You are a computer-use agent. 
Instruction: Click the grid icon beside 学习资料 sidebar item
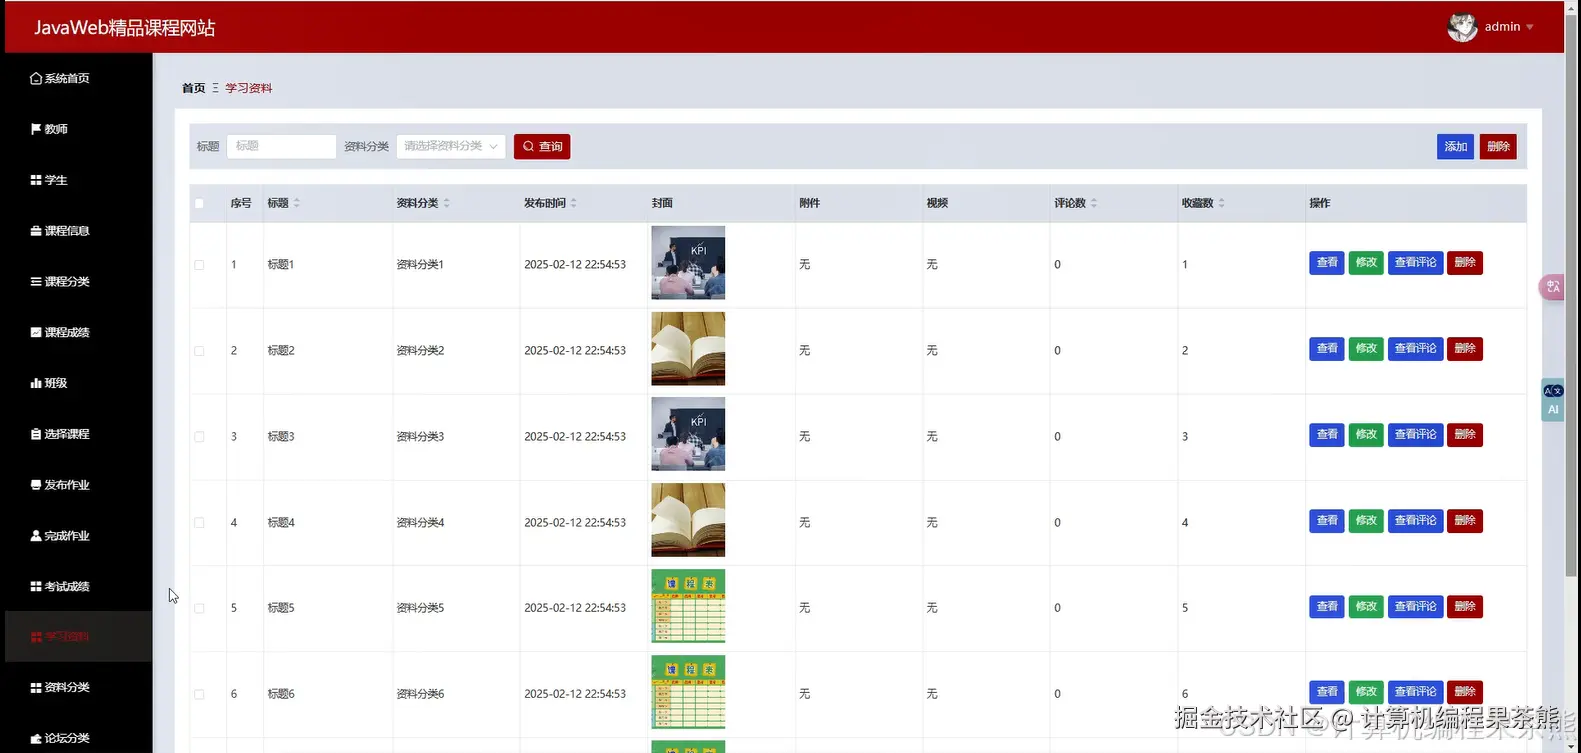click(x=36, y=637)
